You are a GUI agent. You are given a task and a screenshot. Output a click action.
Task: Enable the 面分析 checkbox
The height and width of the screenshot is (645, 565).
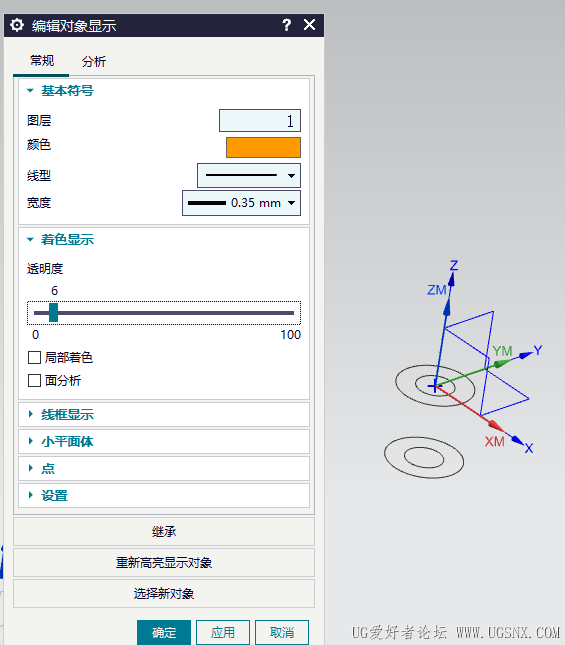pyautogui.click(x=35, y=381)
